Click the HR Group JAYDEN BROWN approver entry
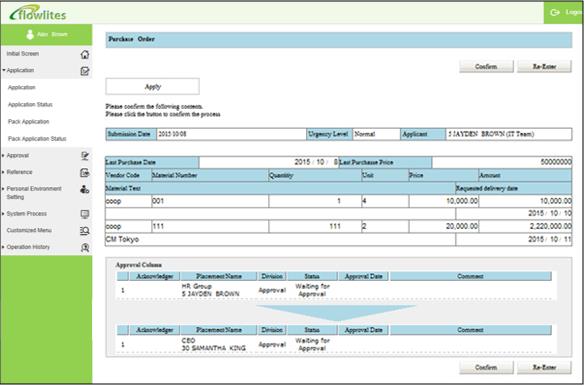This screenshot has height=386, width=585. point(210,290)
